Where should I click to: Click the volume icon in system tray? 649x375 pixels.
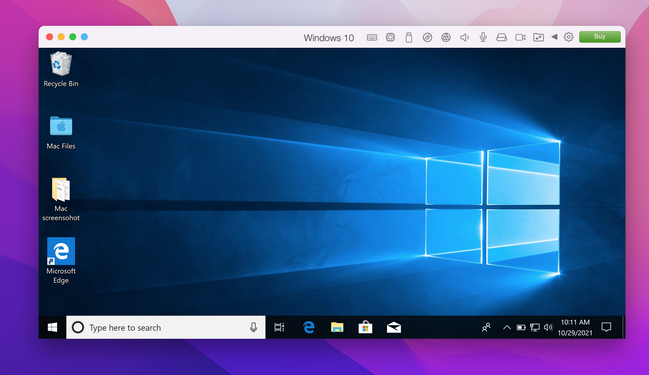pos(548,327)
